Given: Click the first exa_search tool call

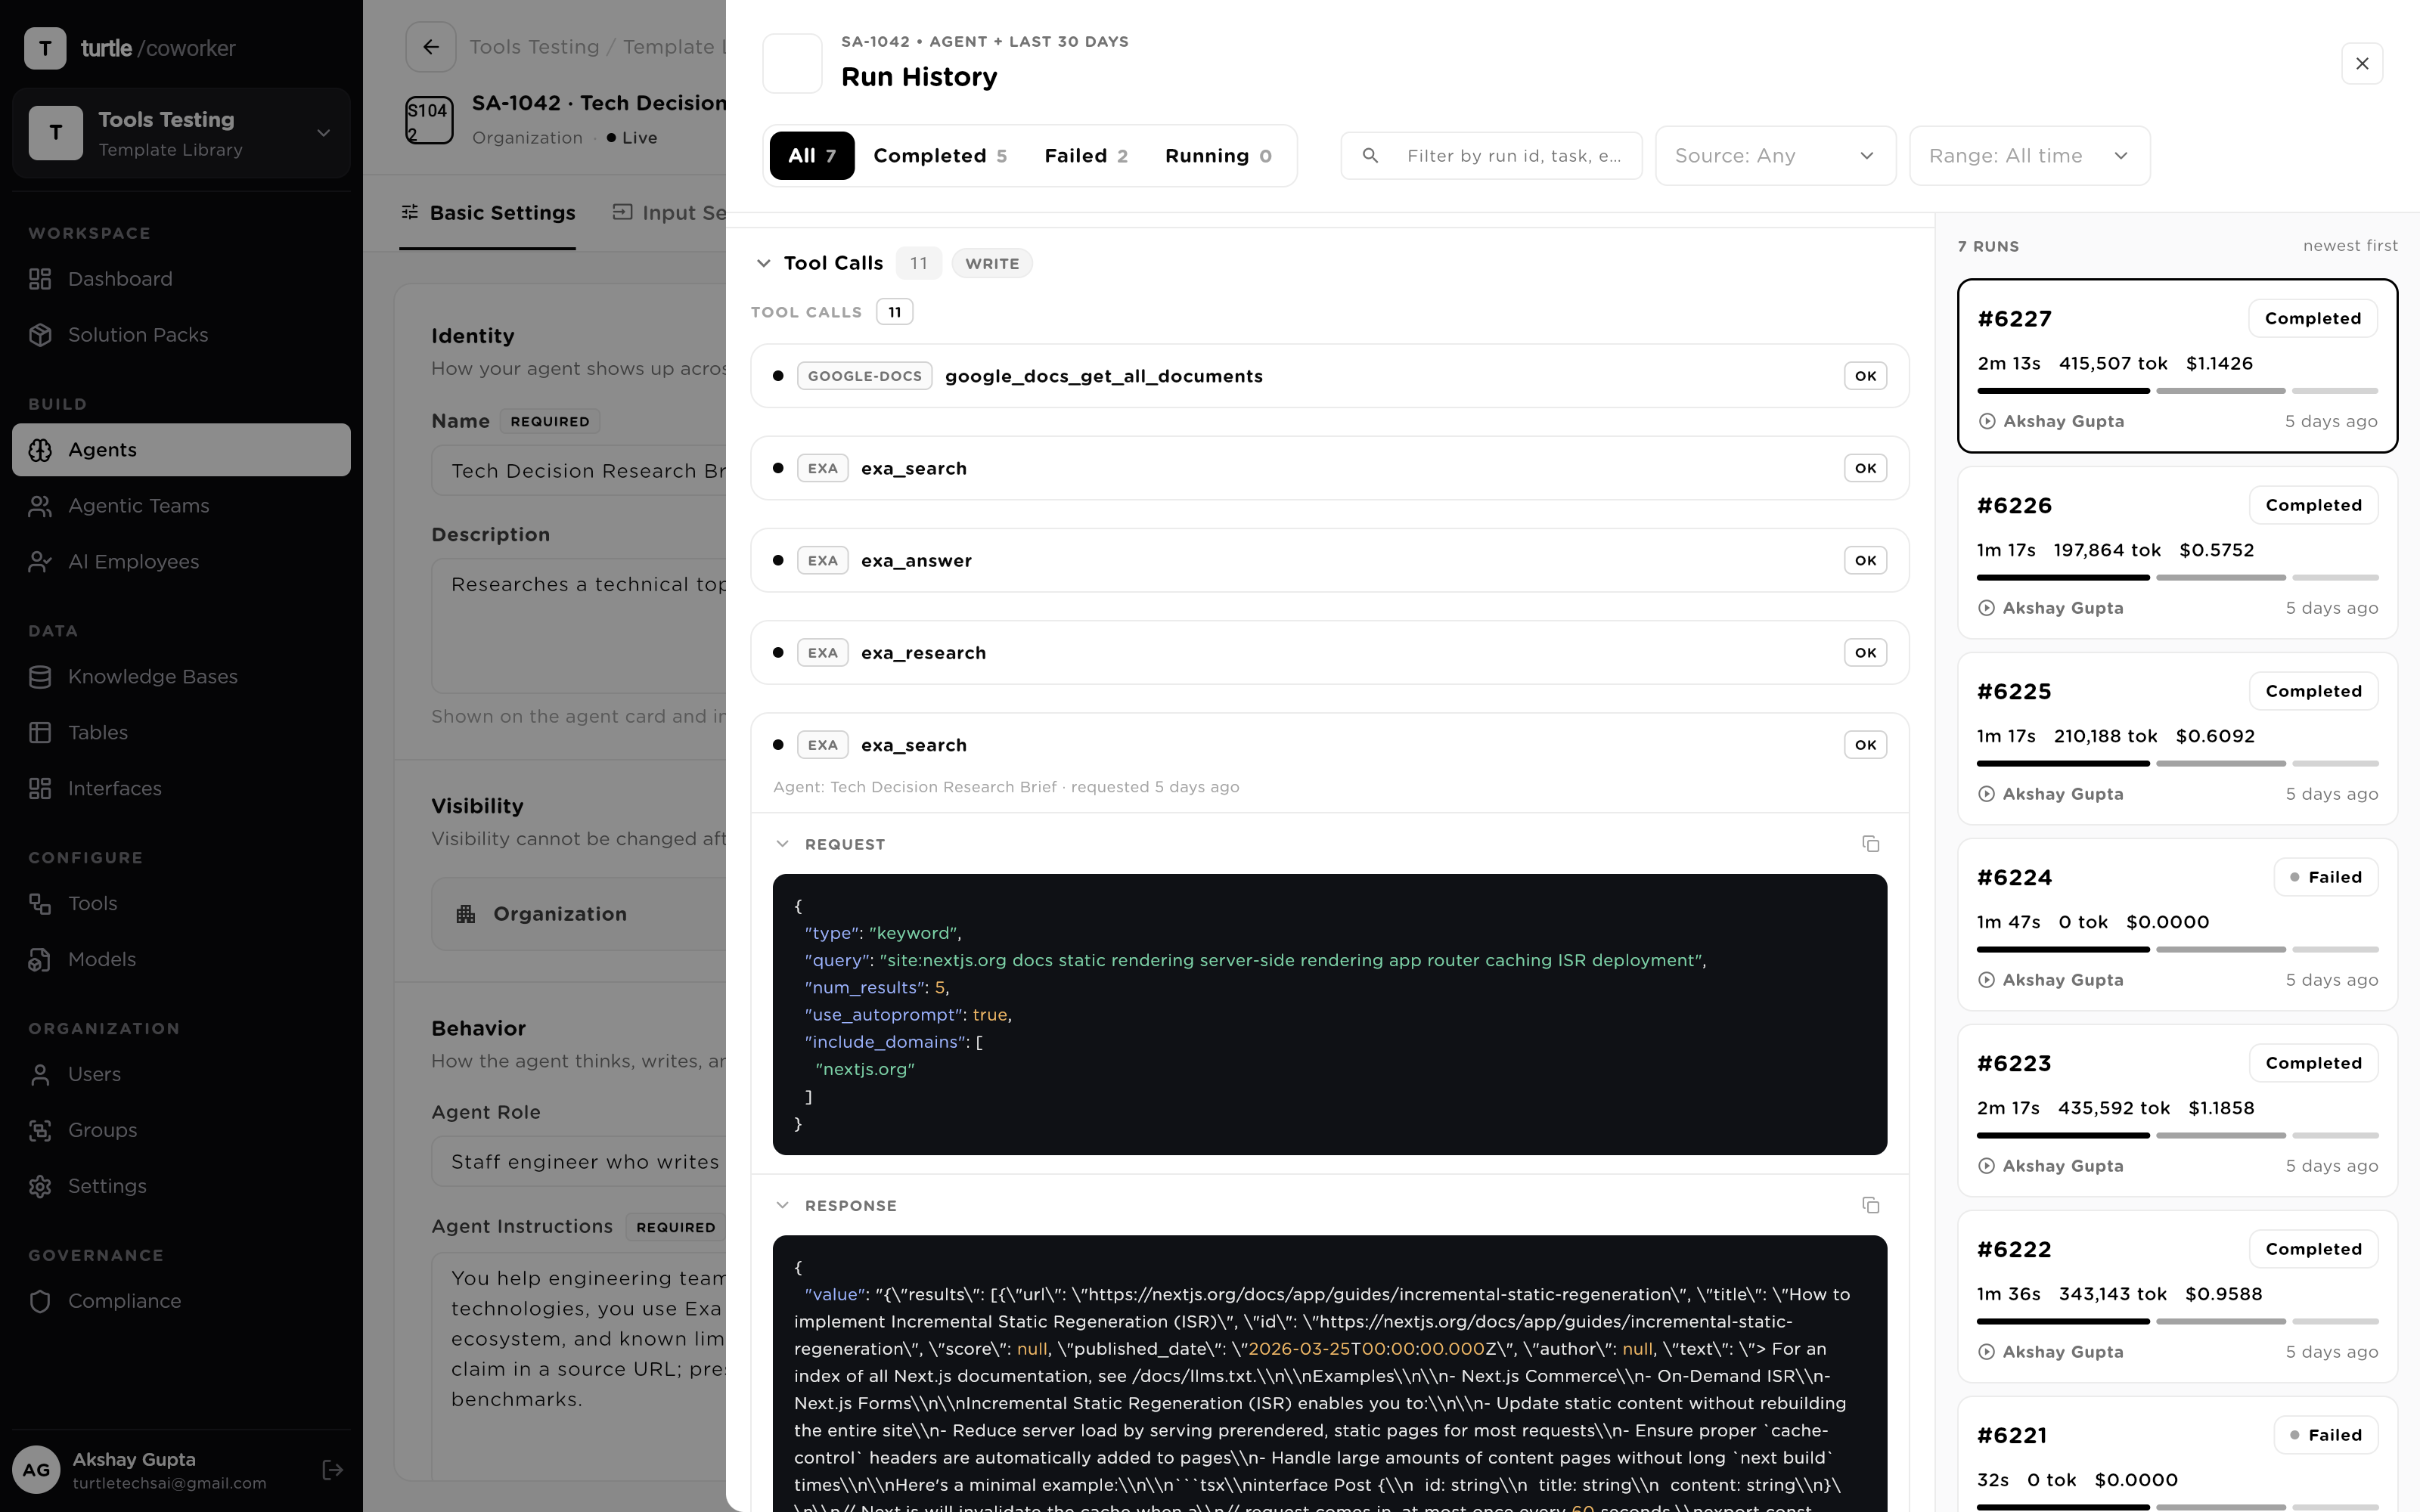Looking at the screenshot, I should coord(1329,468).
